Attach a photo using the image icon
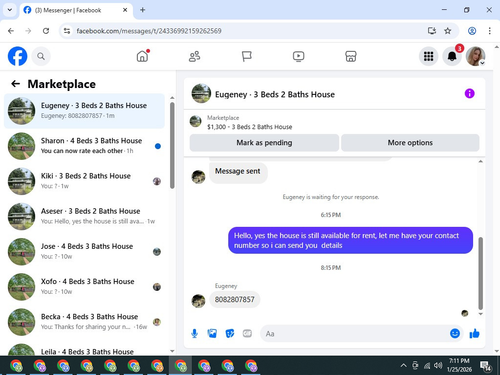 (212, 333)
